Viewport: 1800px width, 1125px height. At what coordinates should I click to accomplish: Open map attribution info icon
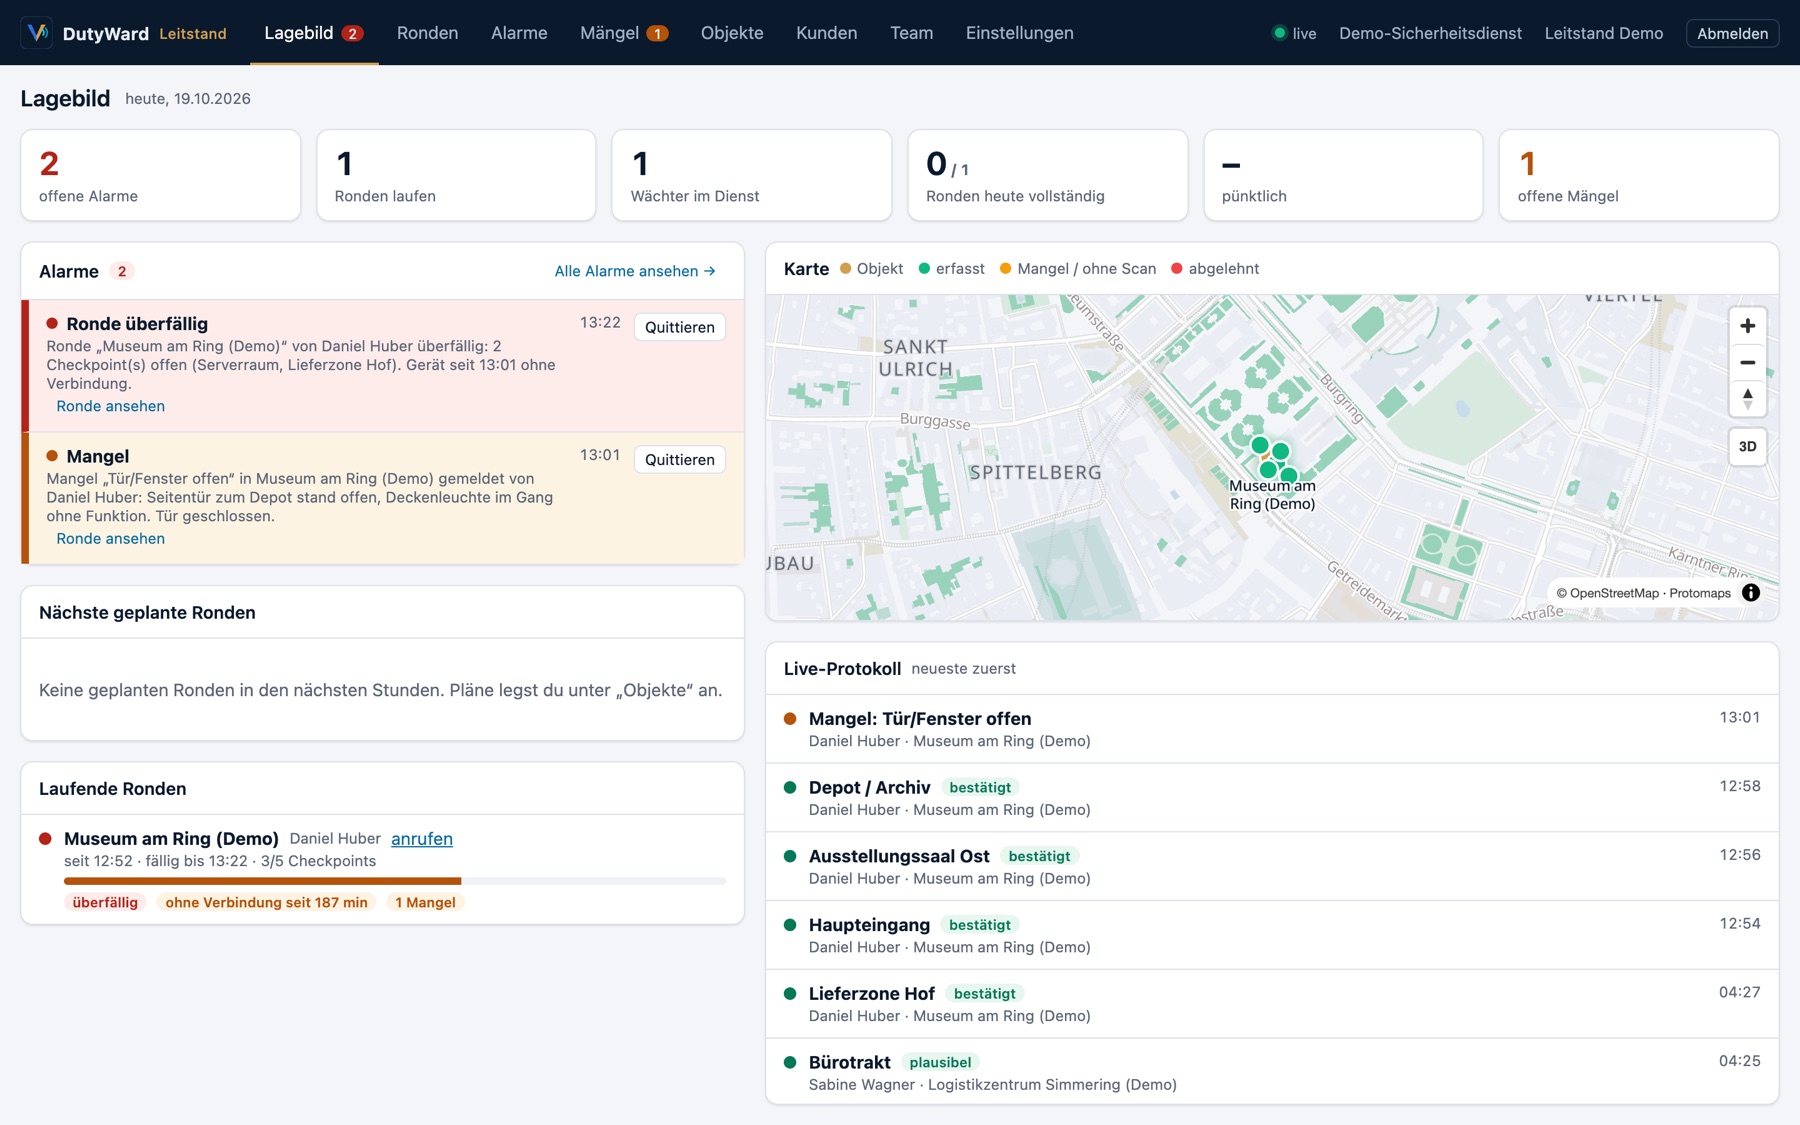click(1750, 593)
